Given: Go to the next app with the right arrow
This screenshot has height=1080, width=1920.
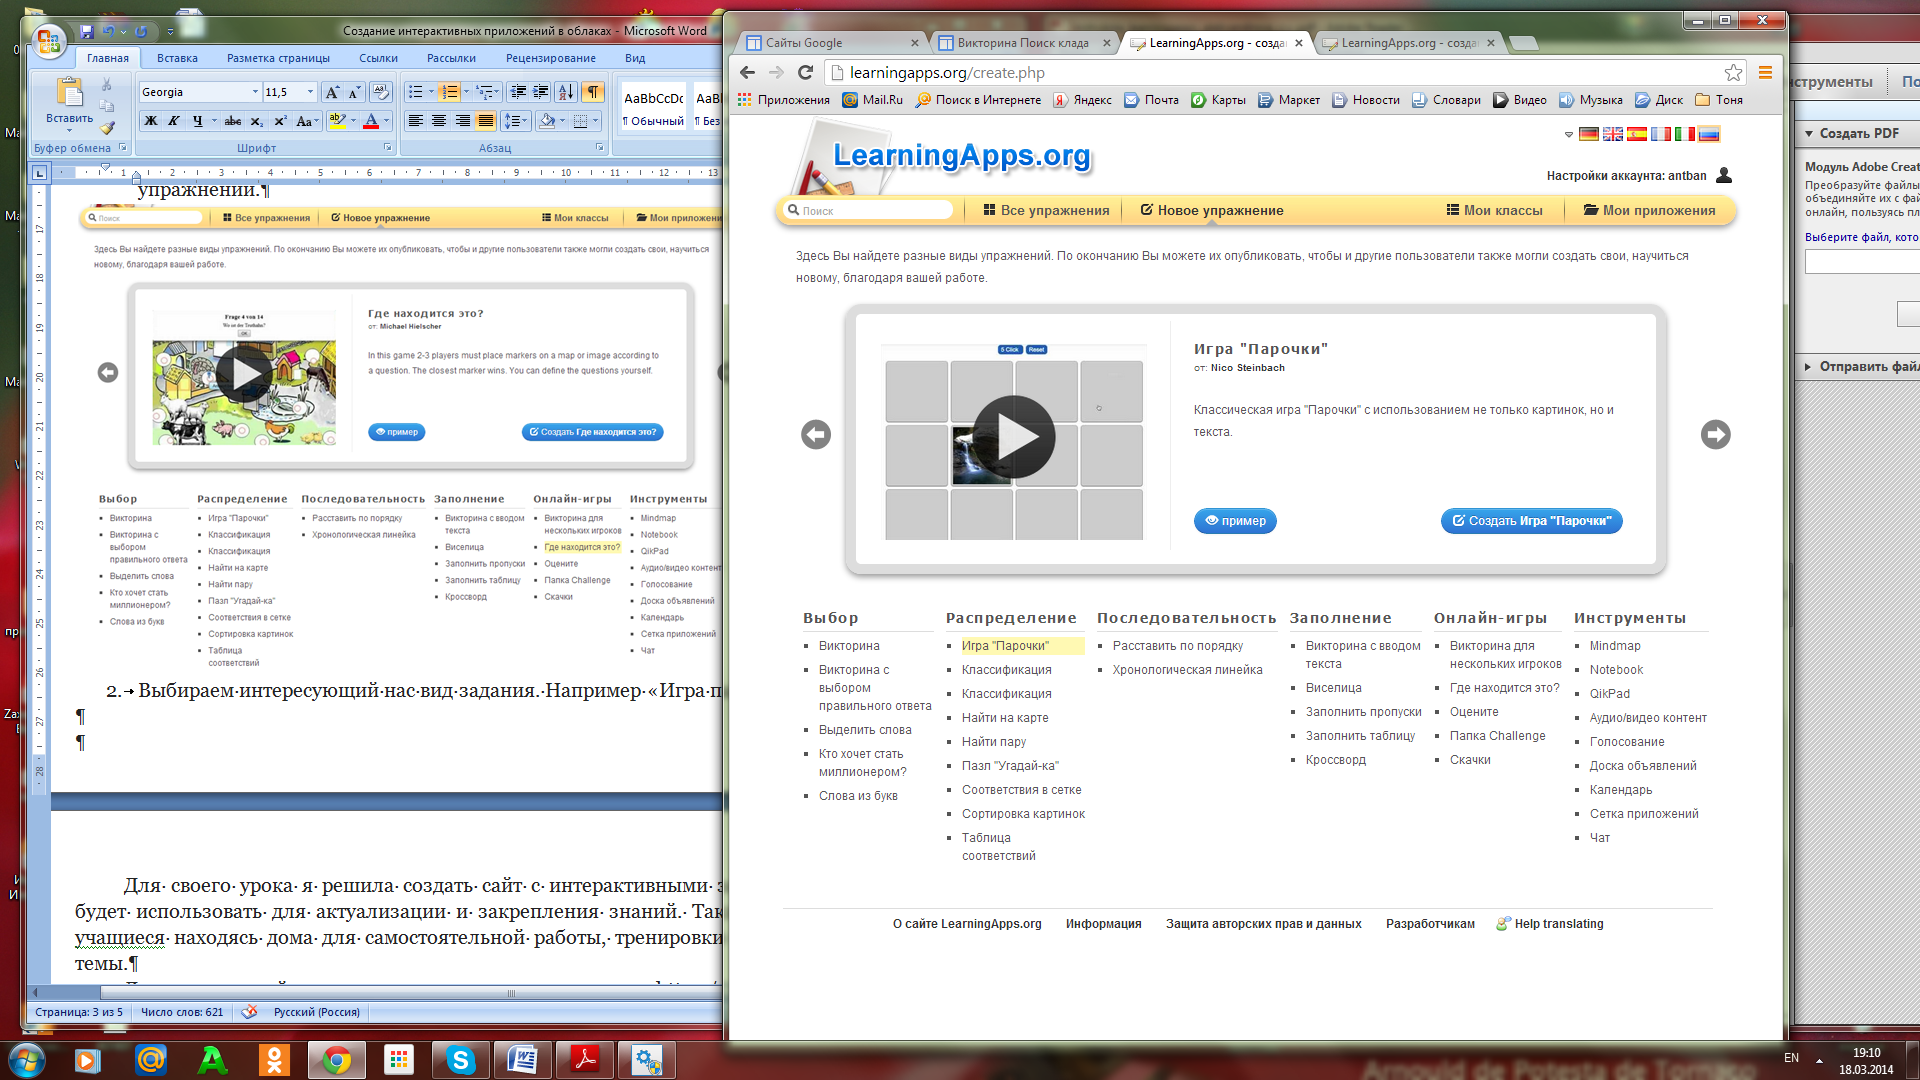Looking at the screenshot, I should click(1716, 435).
